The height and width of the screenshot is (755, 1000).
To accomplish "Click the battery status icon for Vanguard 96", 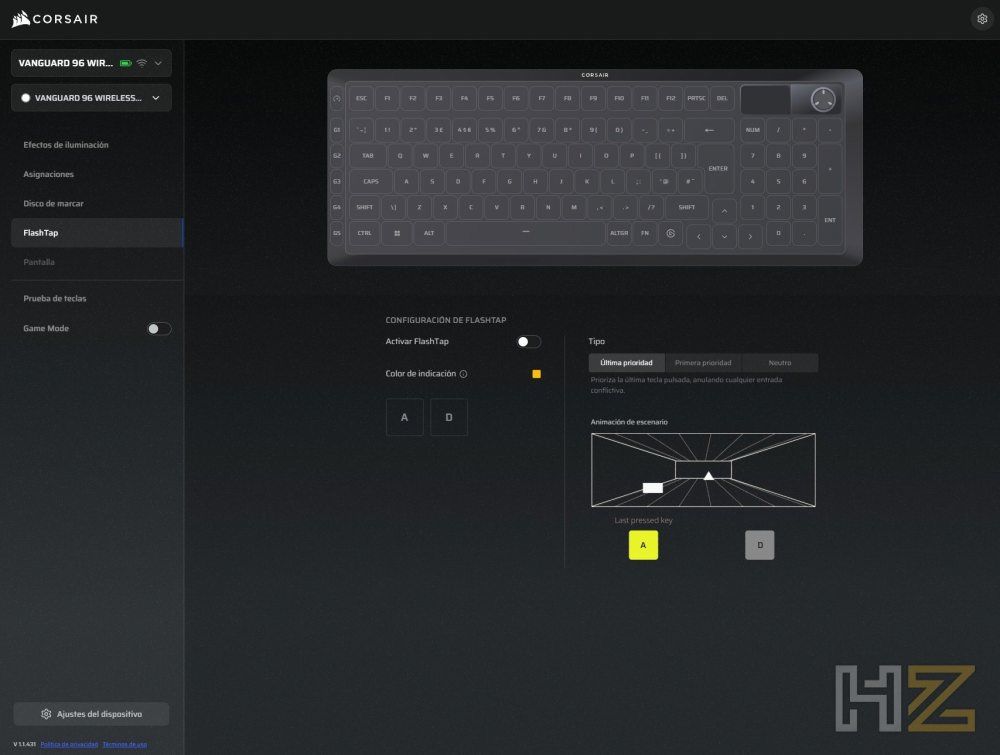I will [126, 63].
